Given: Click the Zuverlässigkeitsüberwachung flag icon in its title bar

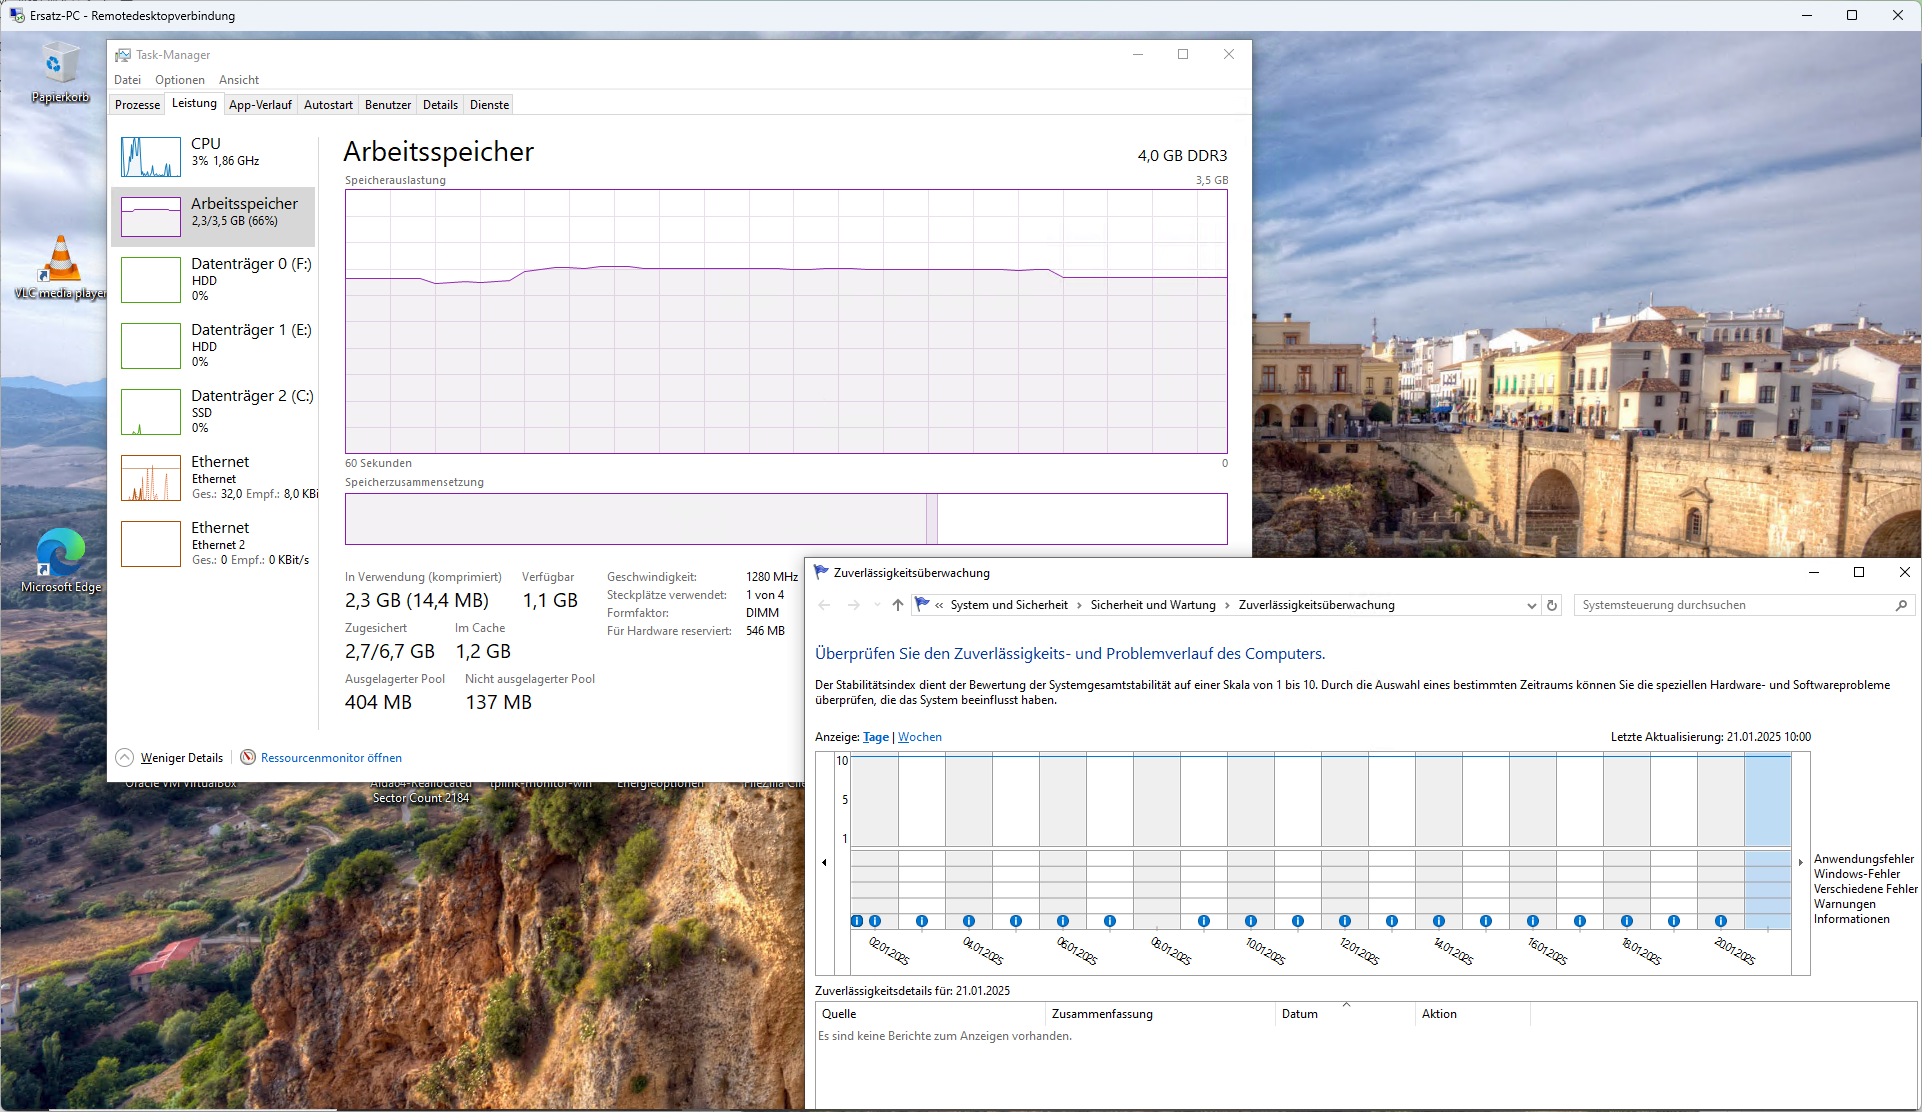Looking at the screenshot, I should [821, 572].
